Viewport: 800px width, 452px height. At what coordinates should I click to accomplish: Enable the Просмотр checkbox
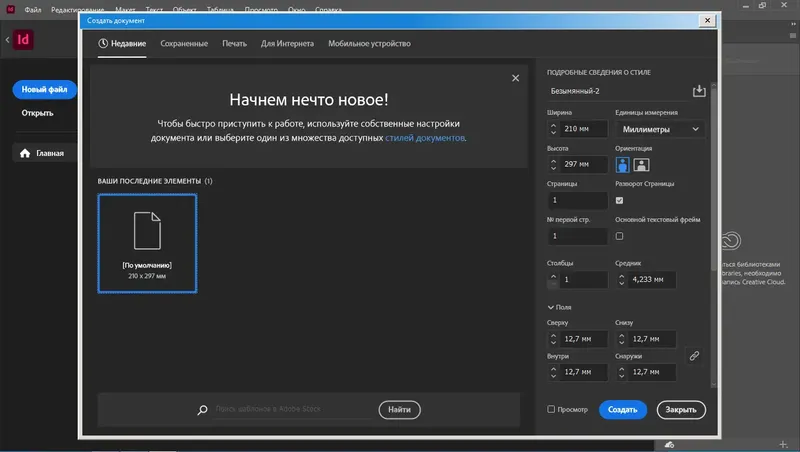point(551,409)
